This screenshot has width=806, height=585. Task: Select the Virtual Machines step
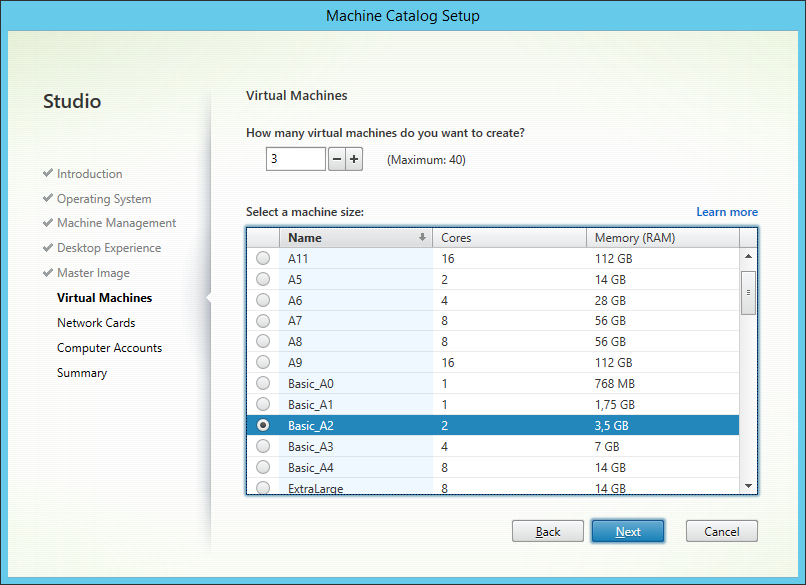tap(105, 298)
